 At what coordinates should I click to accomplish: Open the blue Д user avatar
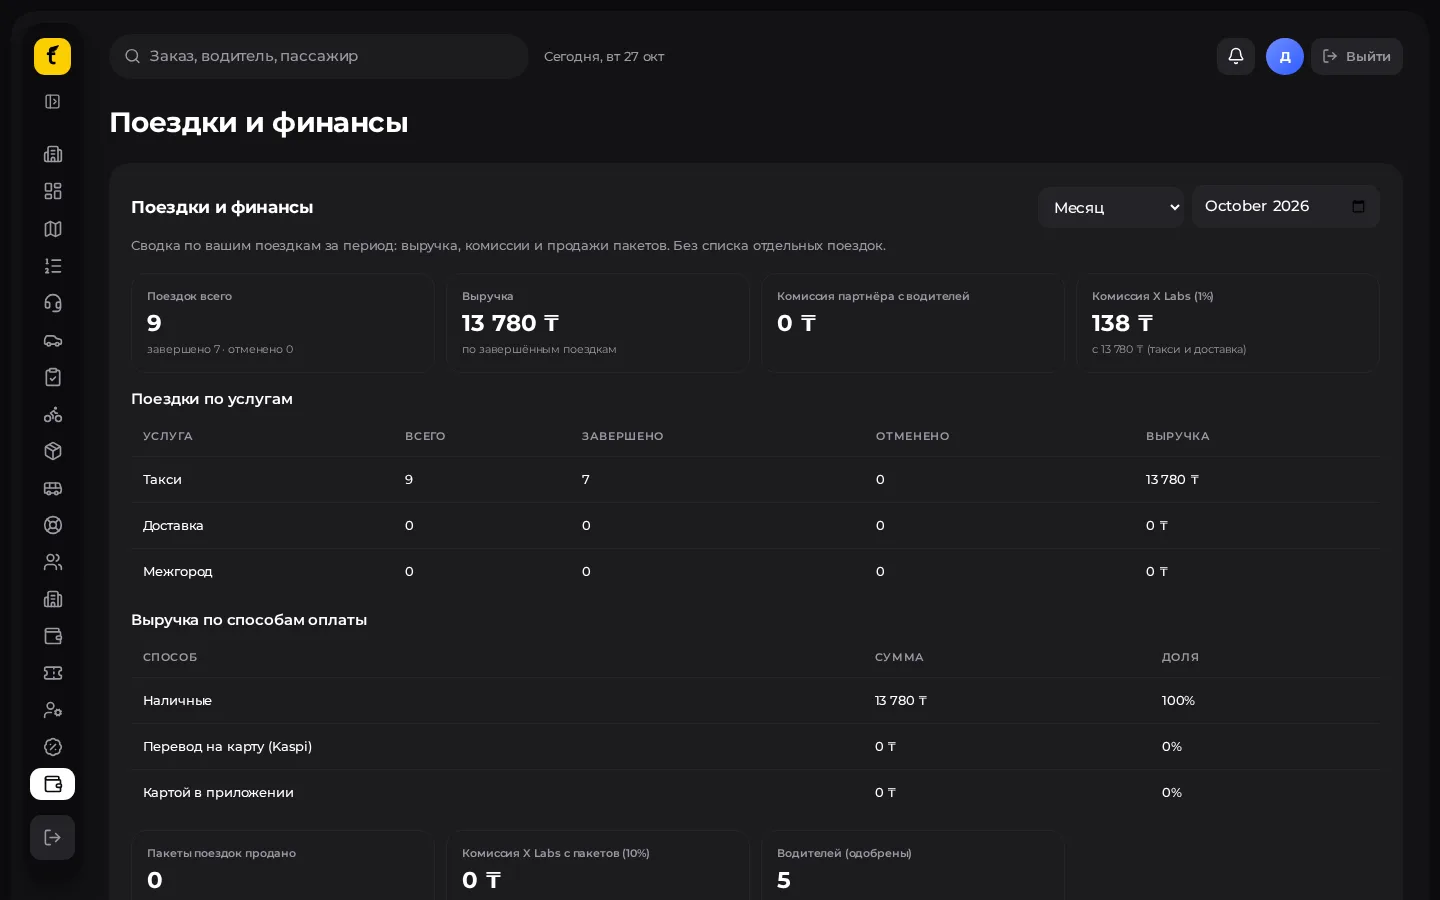point(1285,57)
